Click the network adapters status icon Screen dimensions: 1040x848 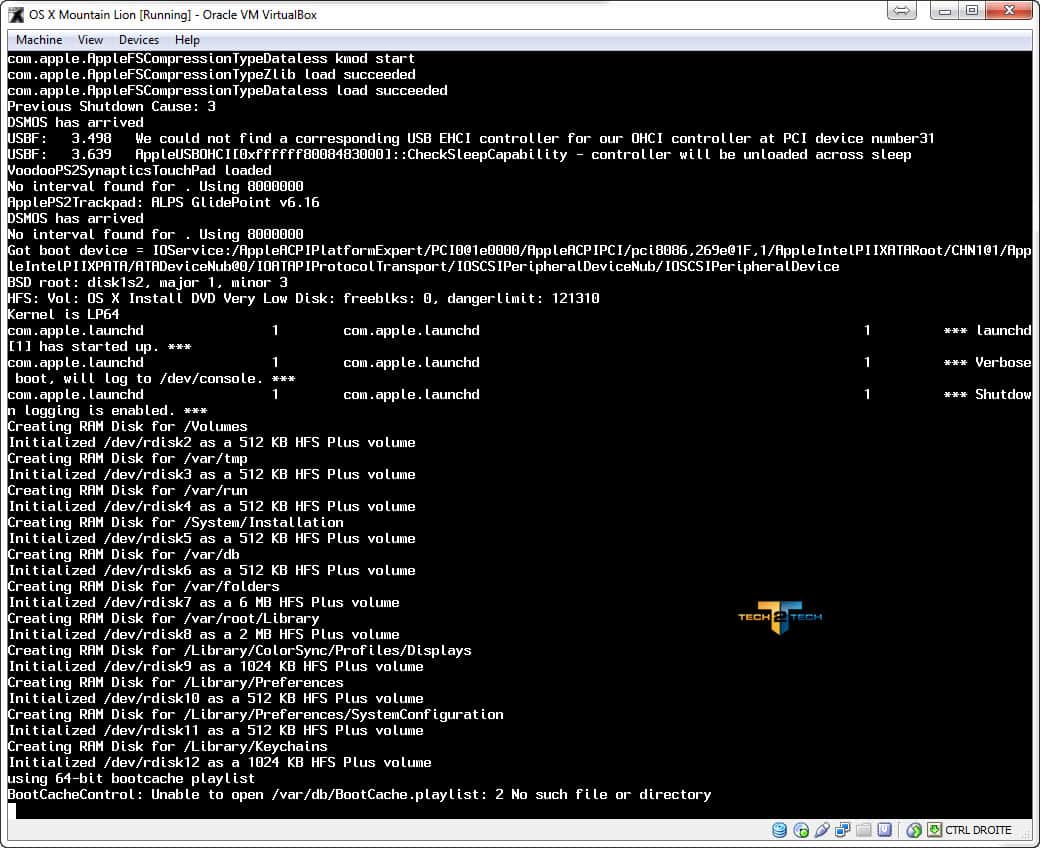pyautogui.click(x=842, y=829)
